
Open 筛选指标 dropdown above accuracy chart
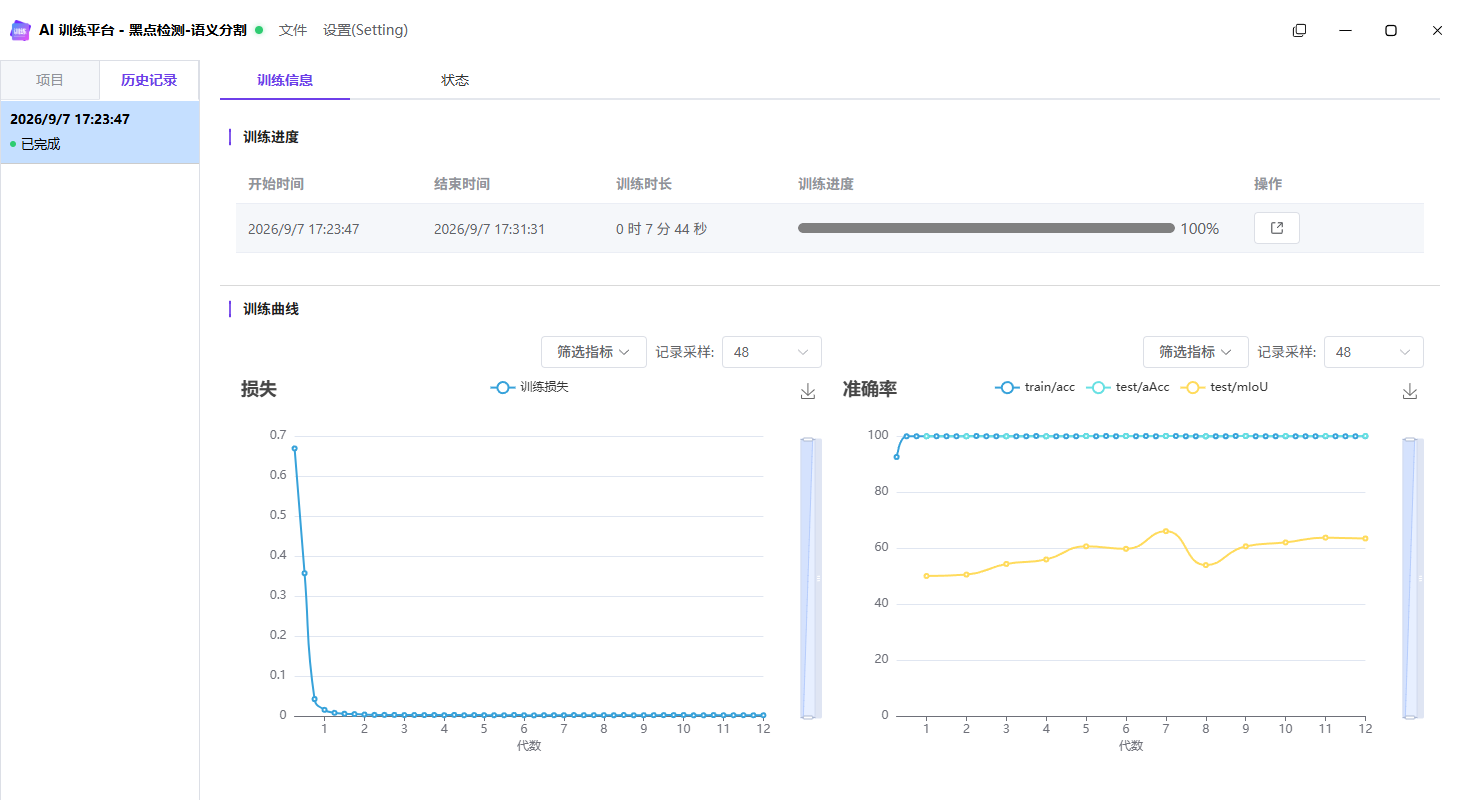[1196, 352]
